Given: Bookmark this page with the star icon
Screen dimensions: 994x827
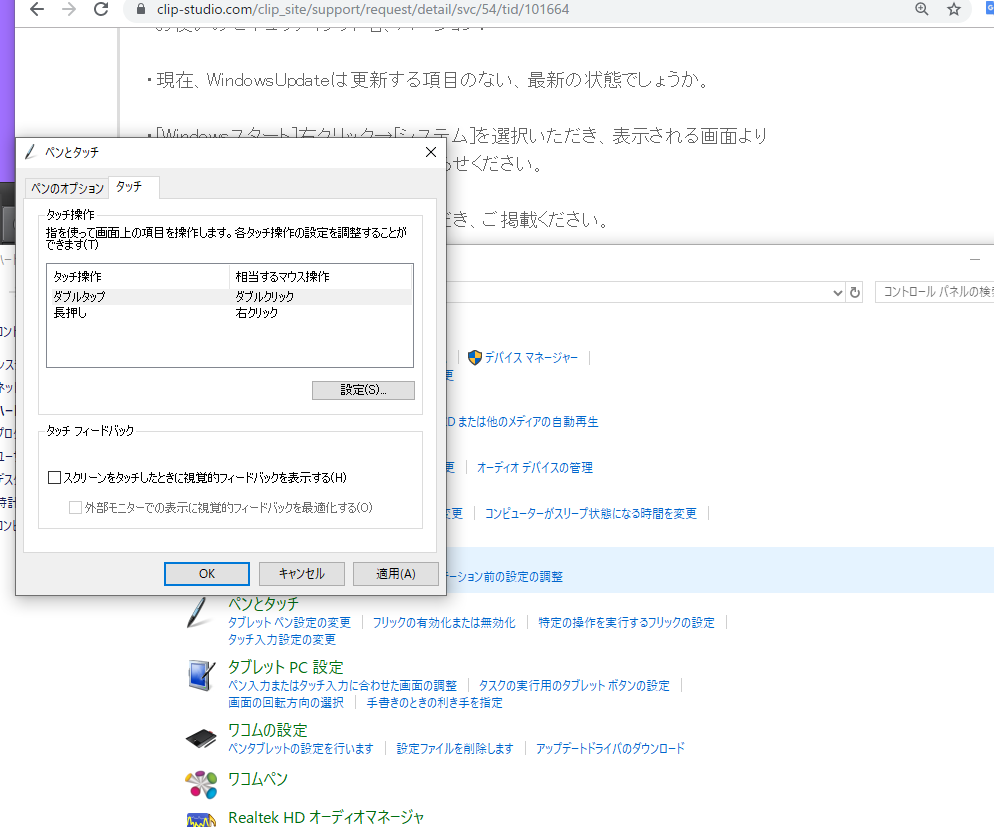Looking at the screenshot, I should click(953, 9).
